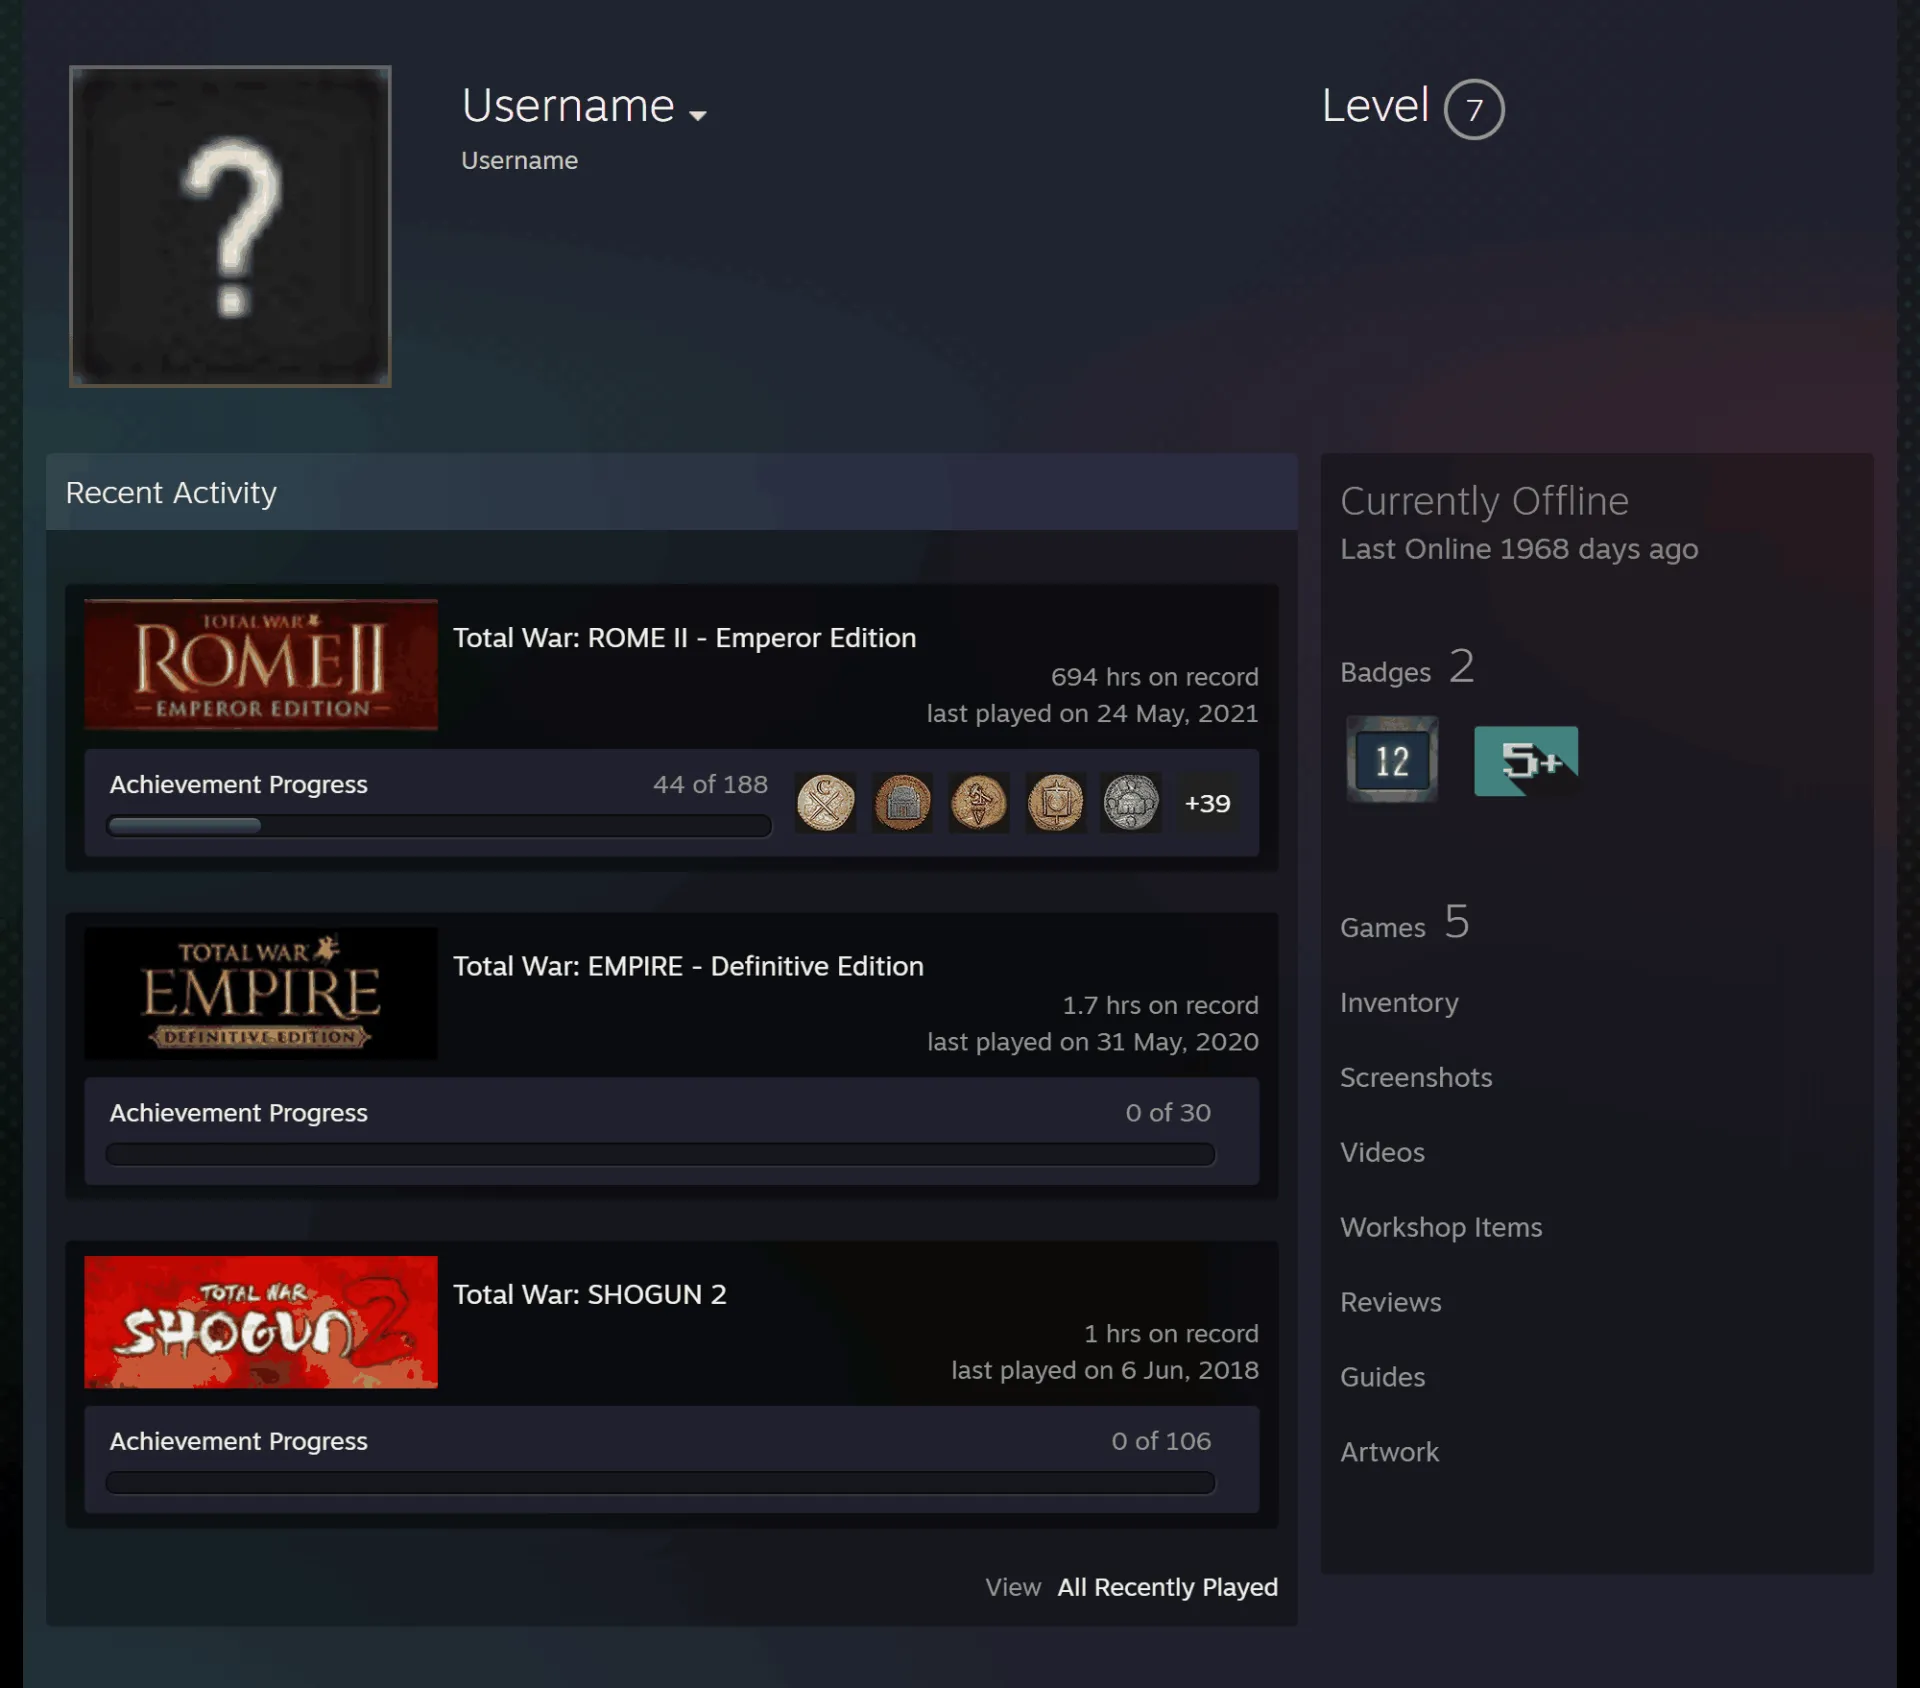Click 'last played on 6 Jun, 2018' text

(x=1105, y=1370)
